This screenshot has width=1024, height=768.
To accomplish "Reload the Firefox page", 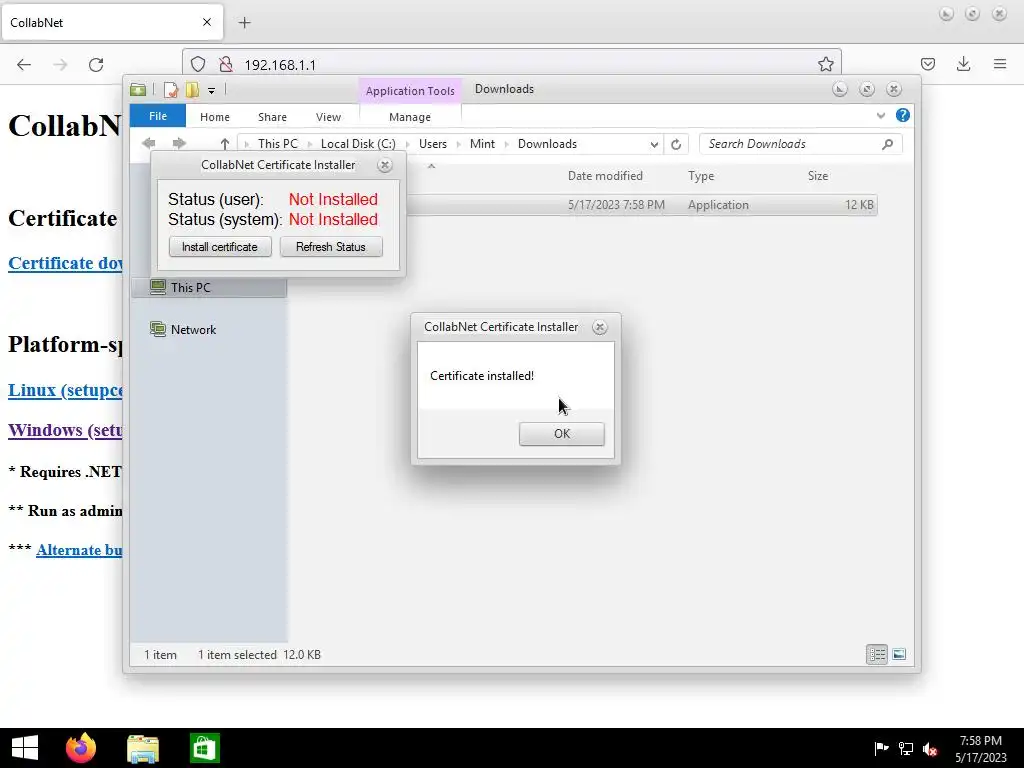I will click(x=96, y=64).
